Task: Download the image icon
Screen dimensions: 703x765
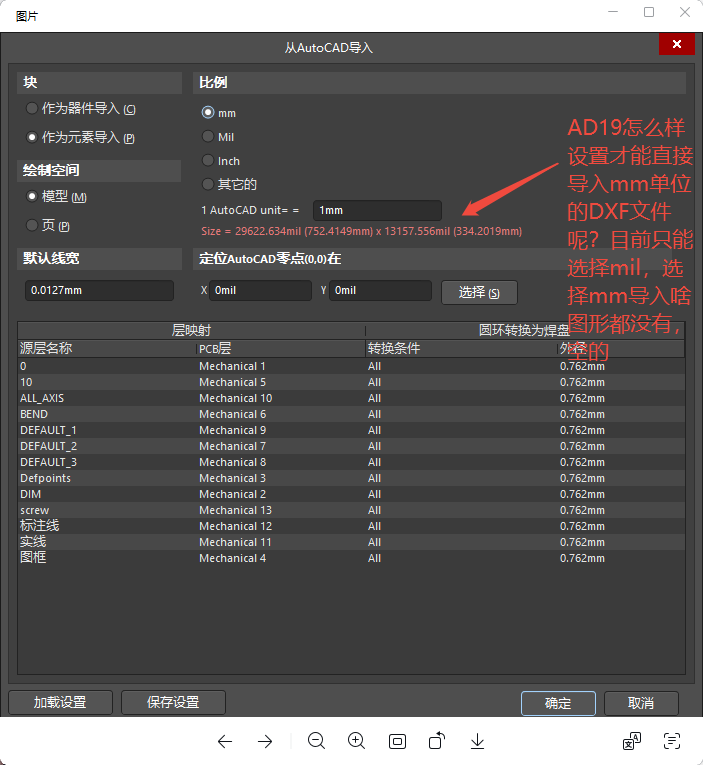Action: (x=477, y=741)
